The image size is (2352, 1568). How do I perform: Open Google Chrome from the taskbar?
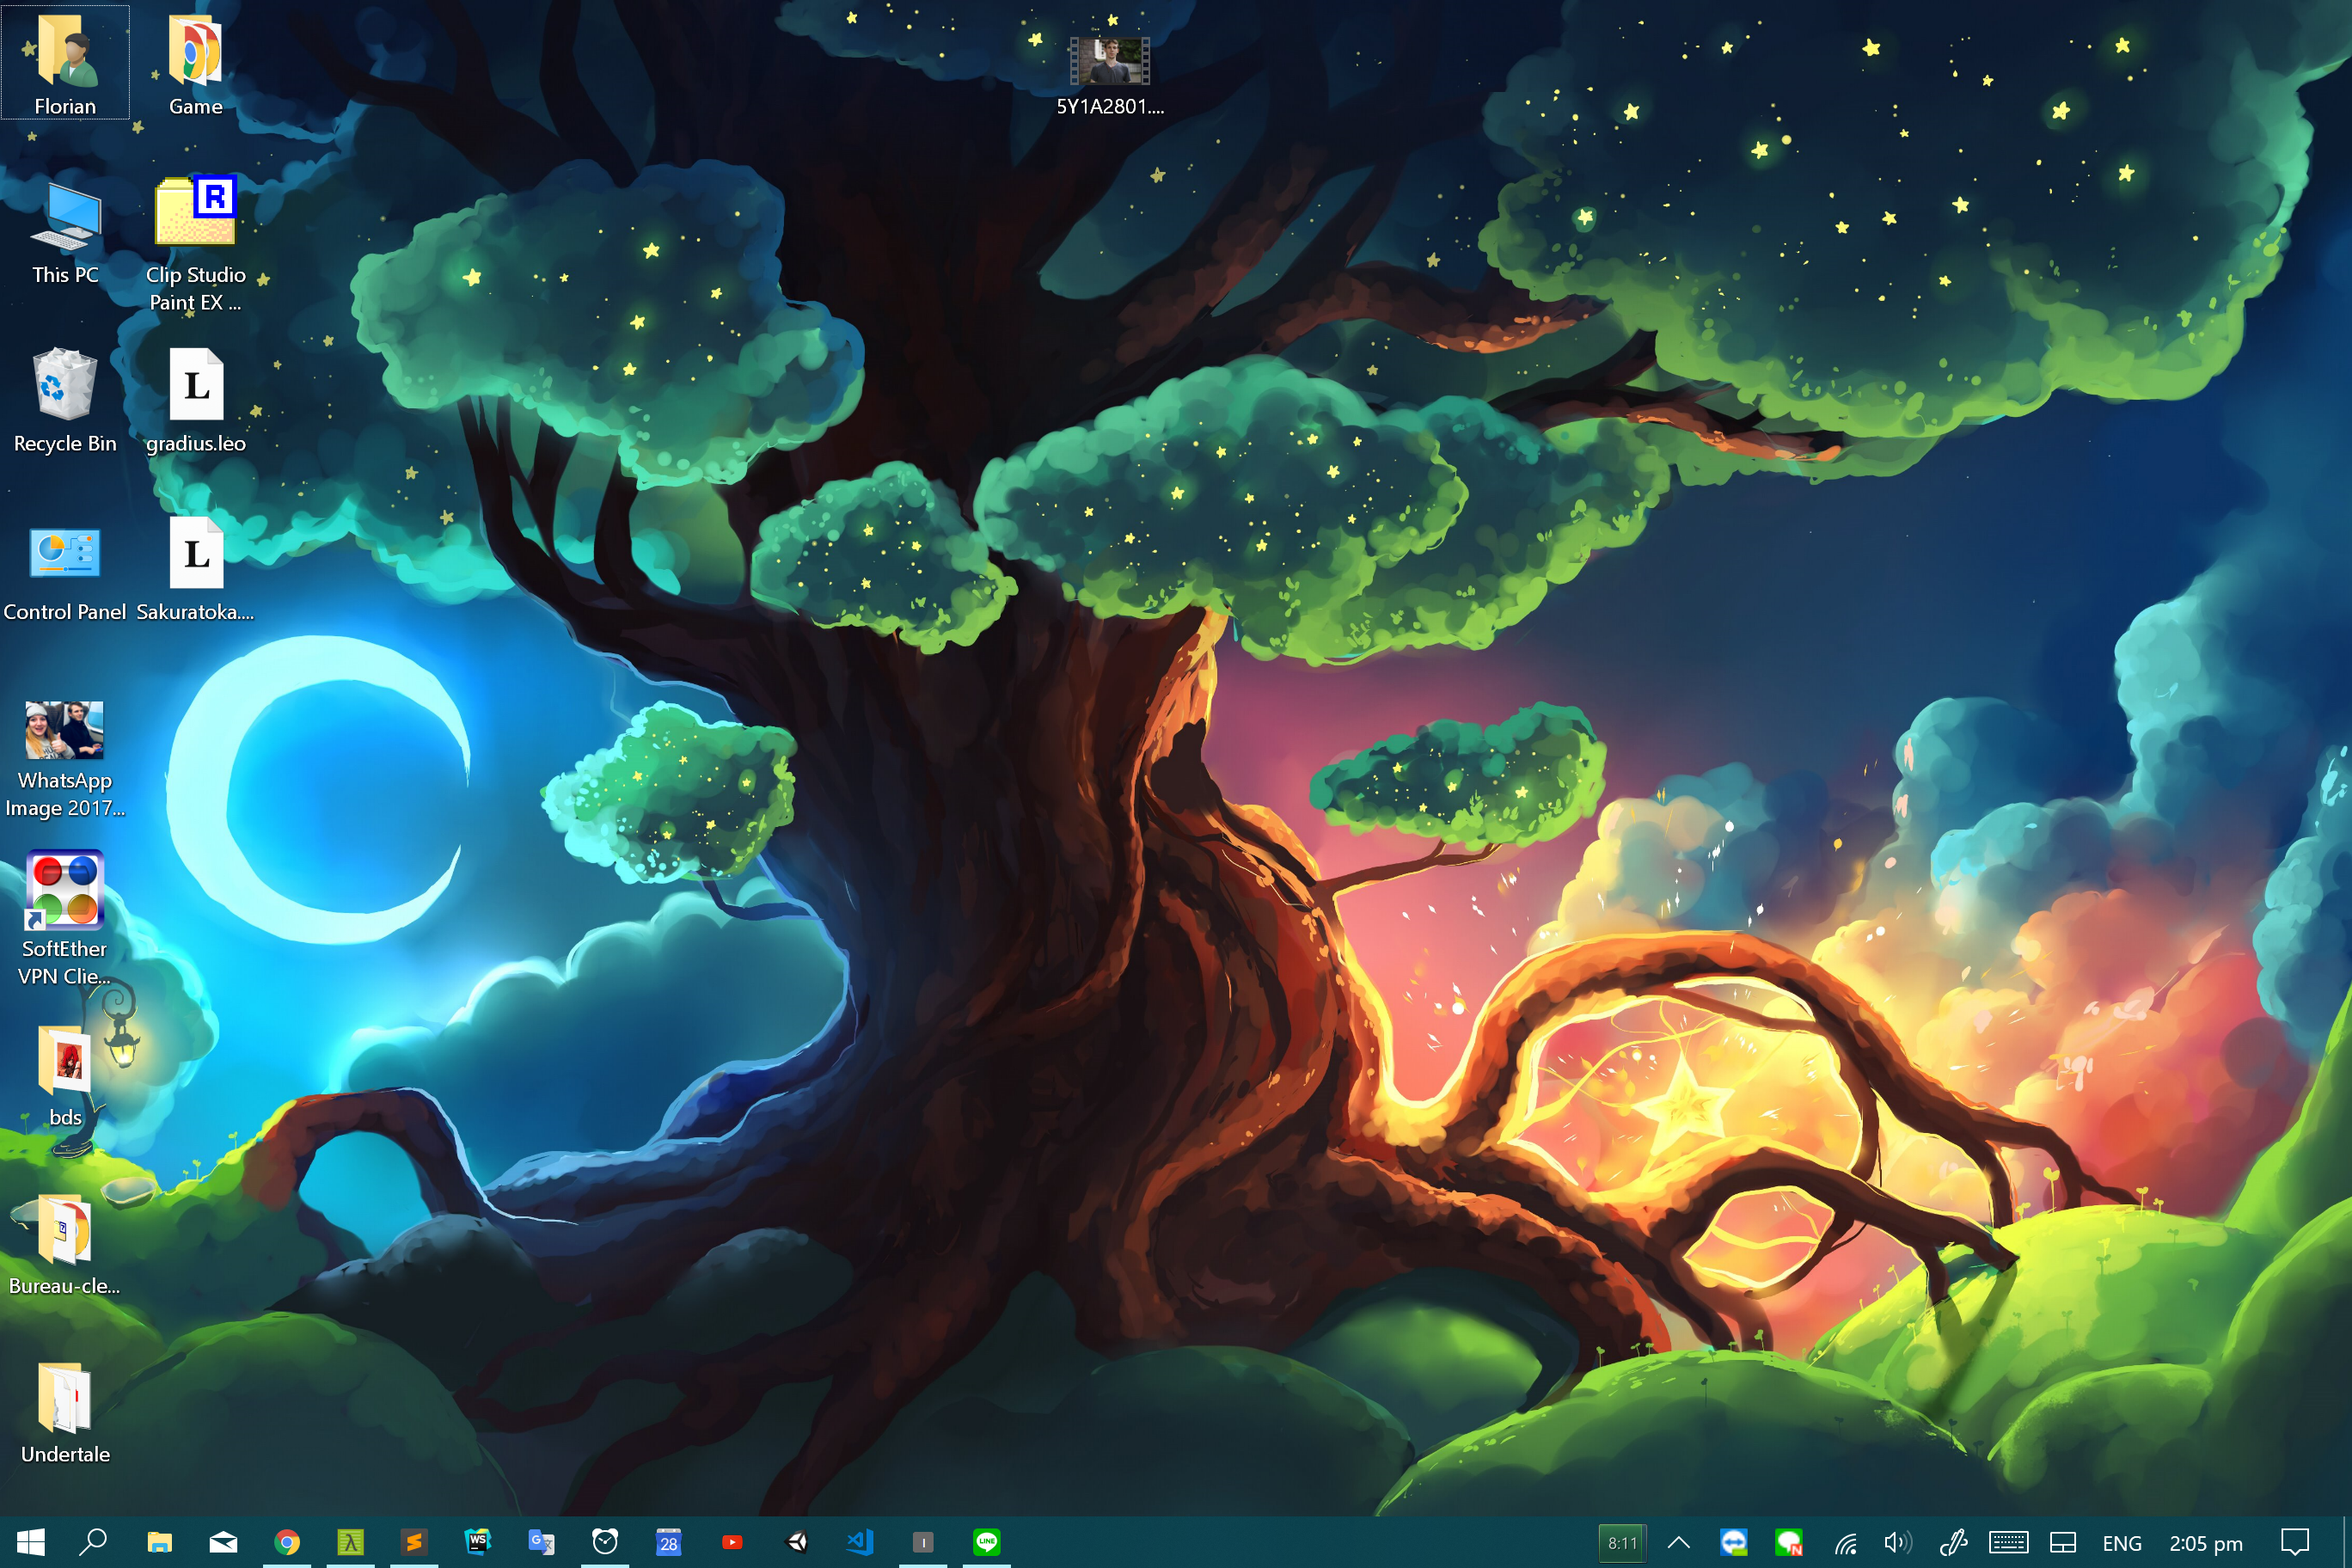point(287,1542)
